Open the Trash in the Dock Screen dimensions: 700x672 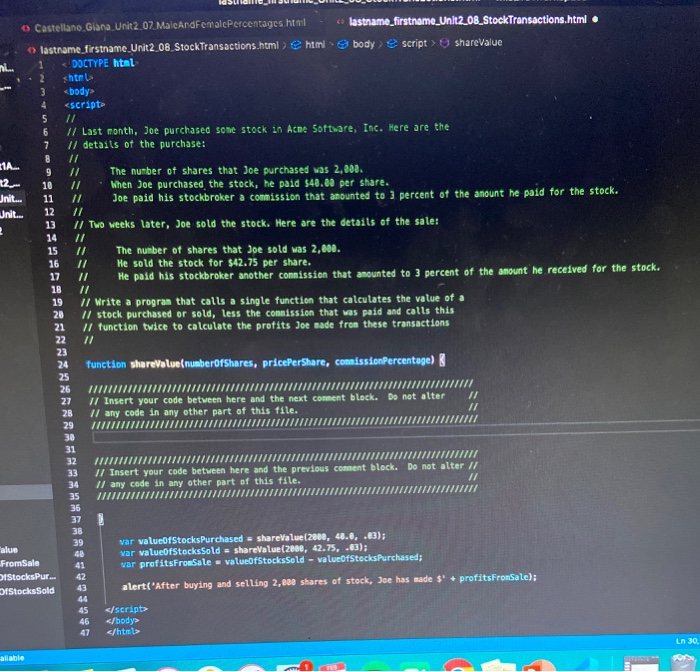[683, 663]
